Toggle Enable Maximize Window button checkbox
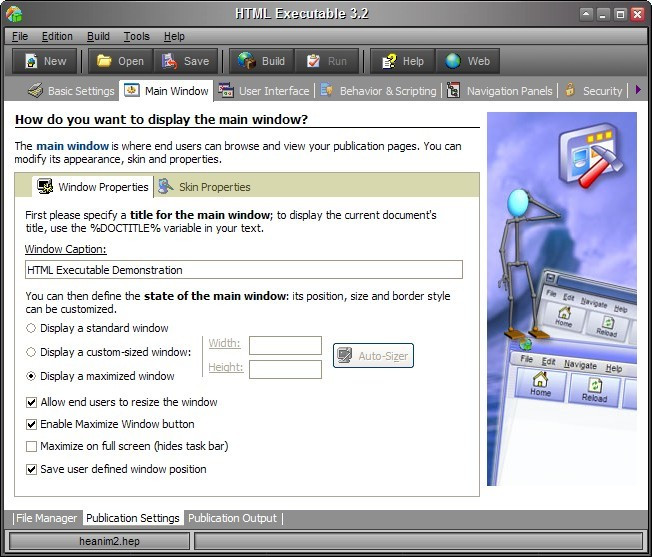The width and height of the screenshot is (652, 557). 110,424
